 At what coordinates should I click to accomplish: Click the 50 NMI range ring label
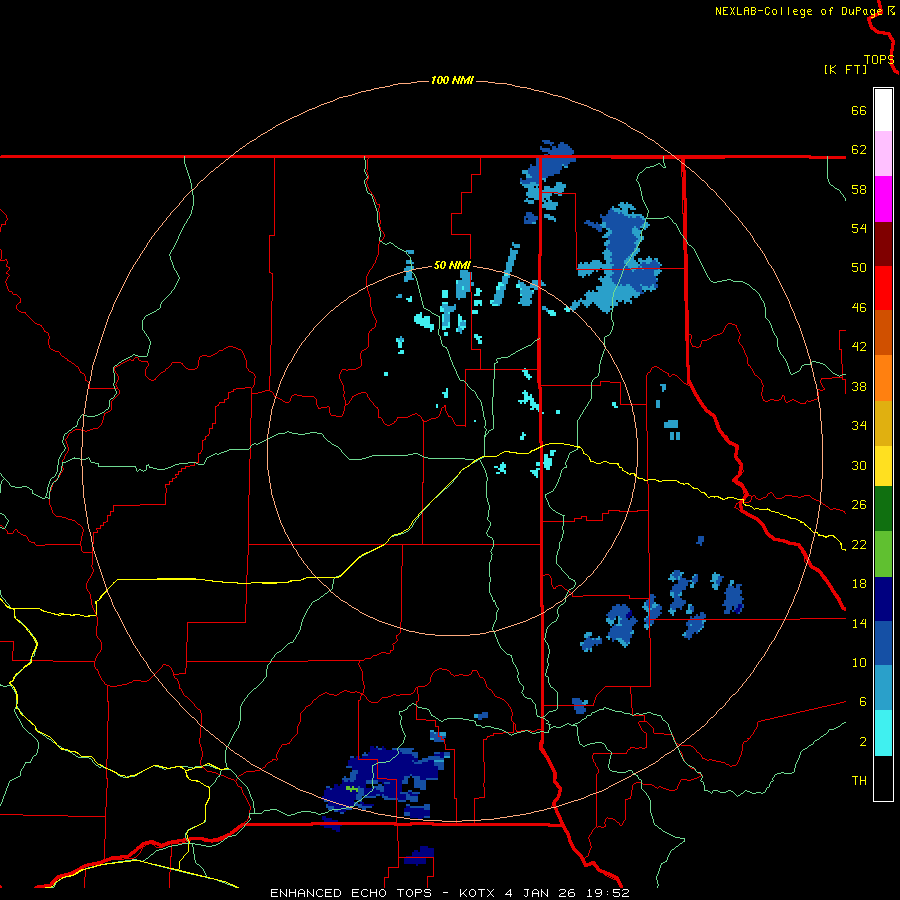click(x=452, y=265)
